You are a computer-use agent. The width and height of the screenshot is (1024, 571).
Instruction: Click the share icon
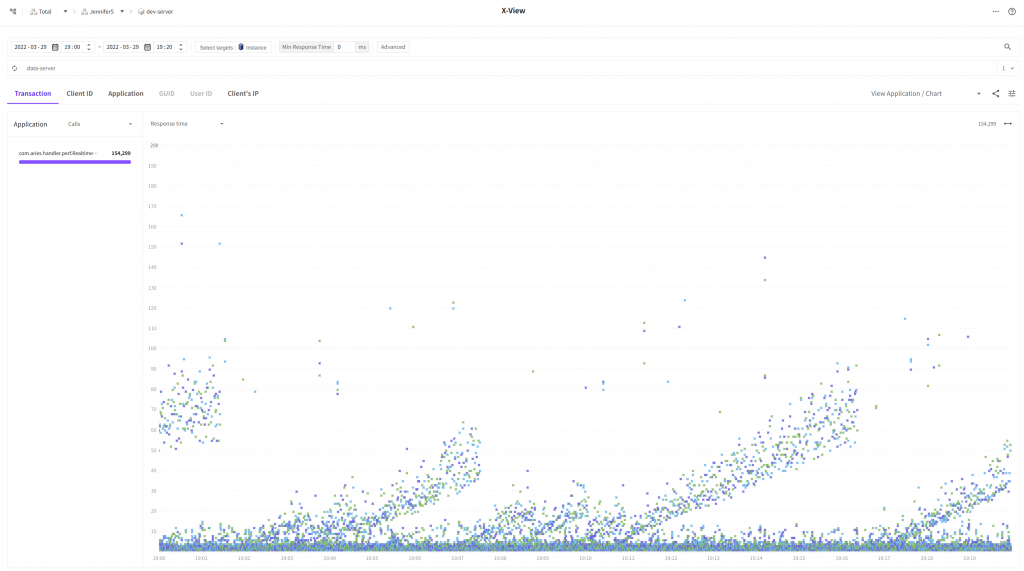pos(996,93)
